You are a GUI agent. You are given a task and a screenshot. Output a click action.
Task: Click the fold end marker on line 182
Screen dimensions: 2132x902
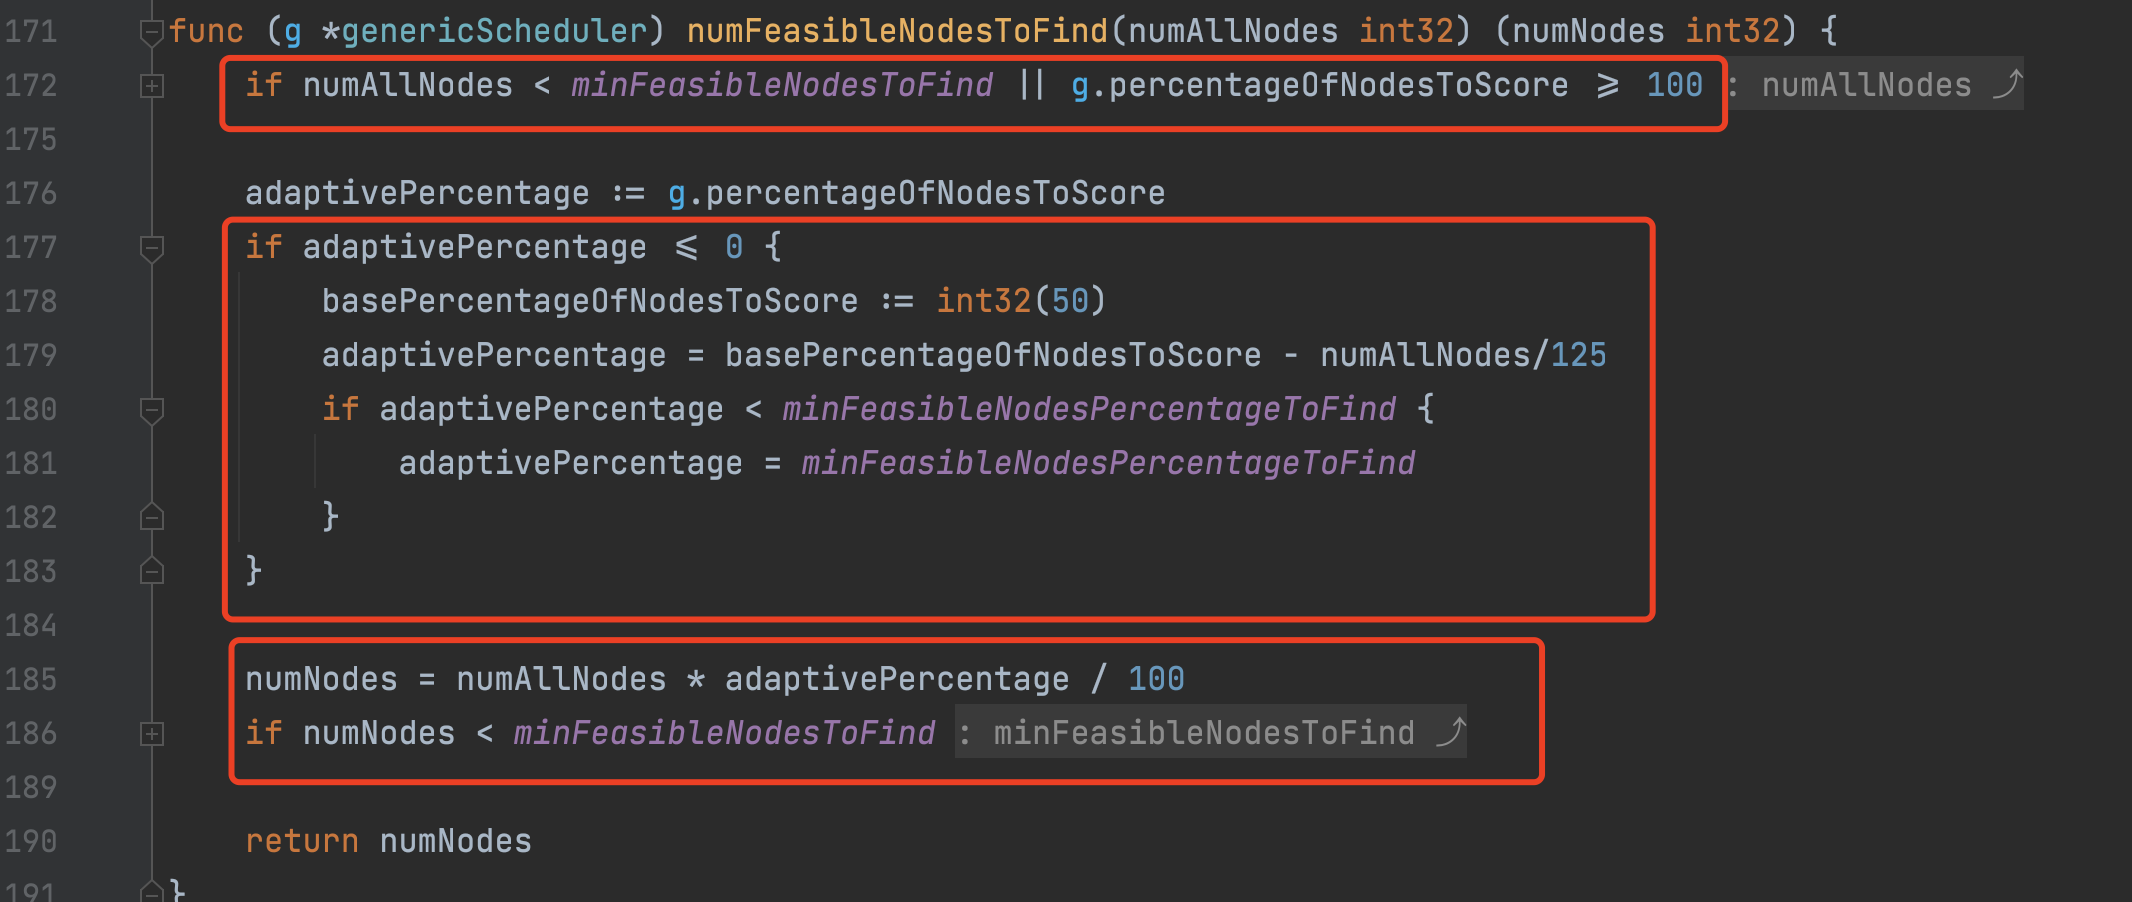151,517
